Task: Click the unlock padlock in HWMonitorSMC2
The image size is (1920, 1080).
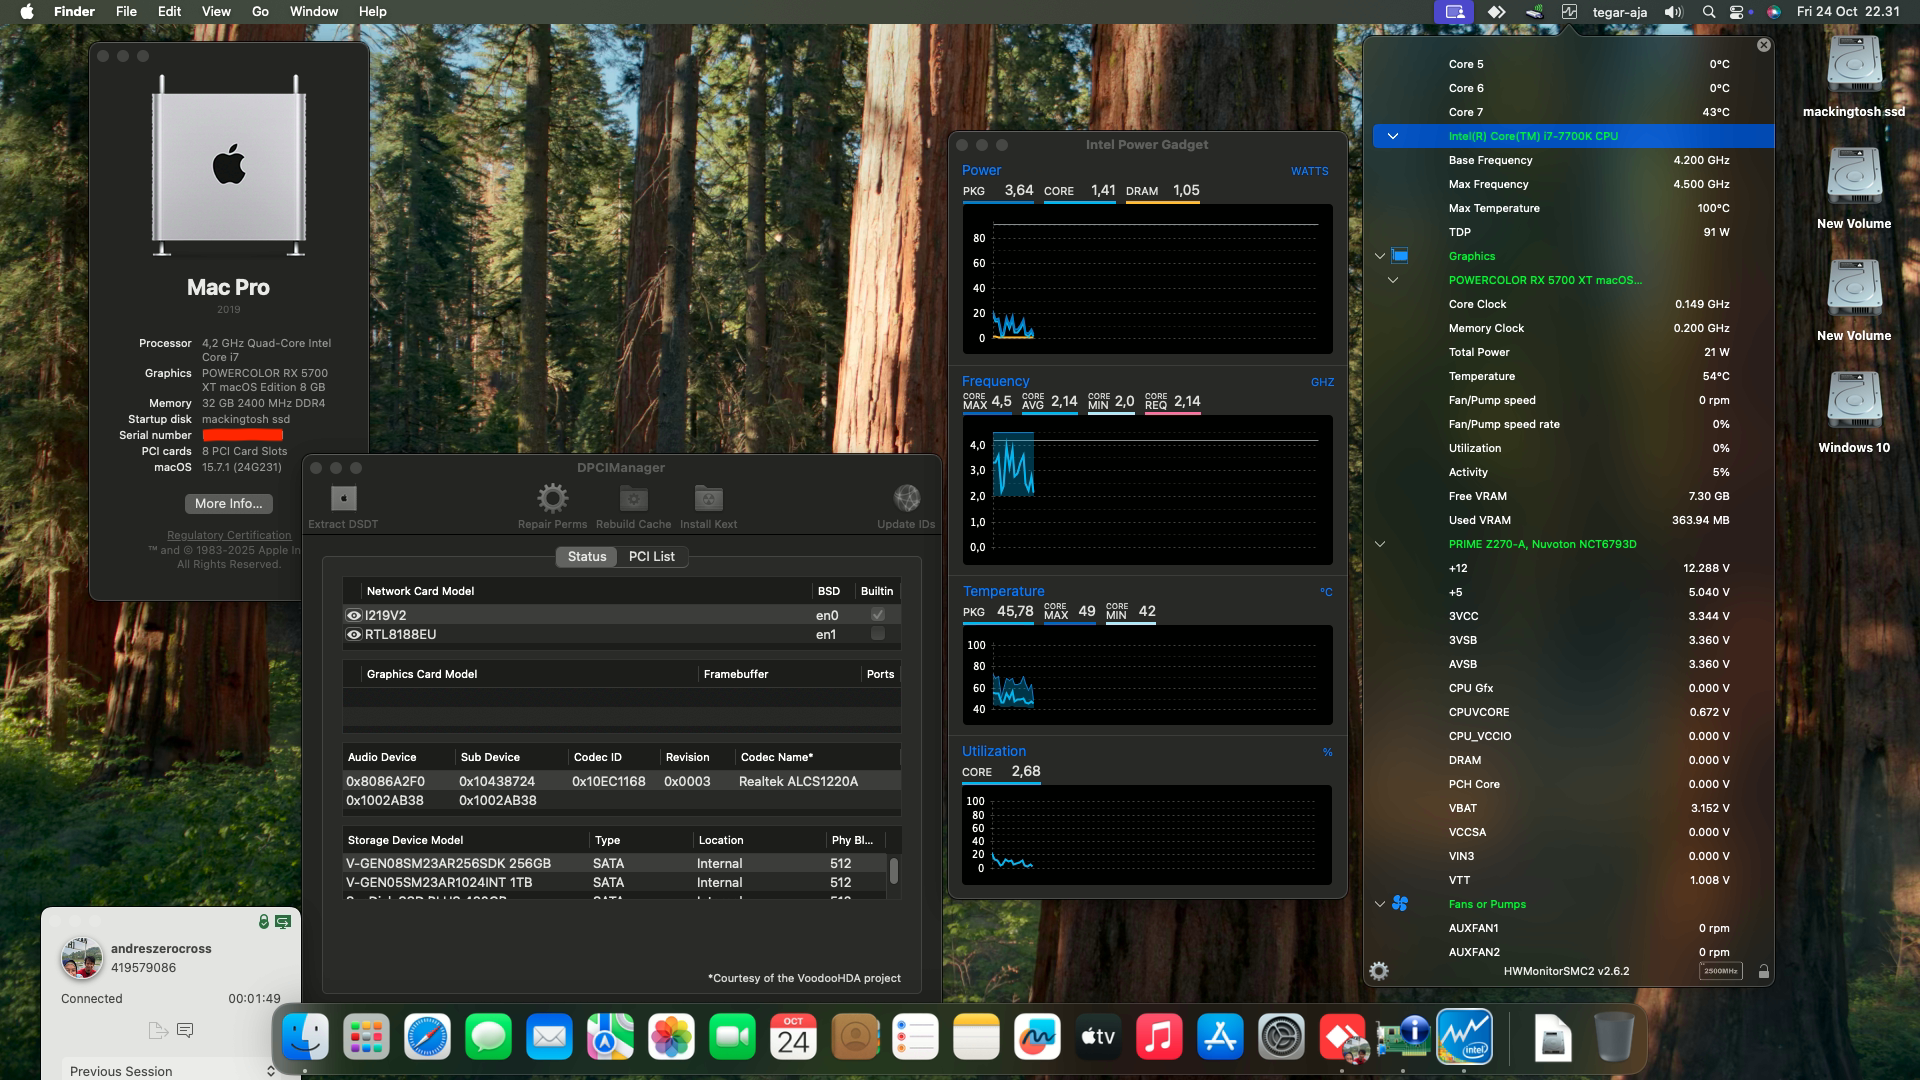Action: pyautogui.click(x=1763, y=971)
